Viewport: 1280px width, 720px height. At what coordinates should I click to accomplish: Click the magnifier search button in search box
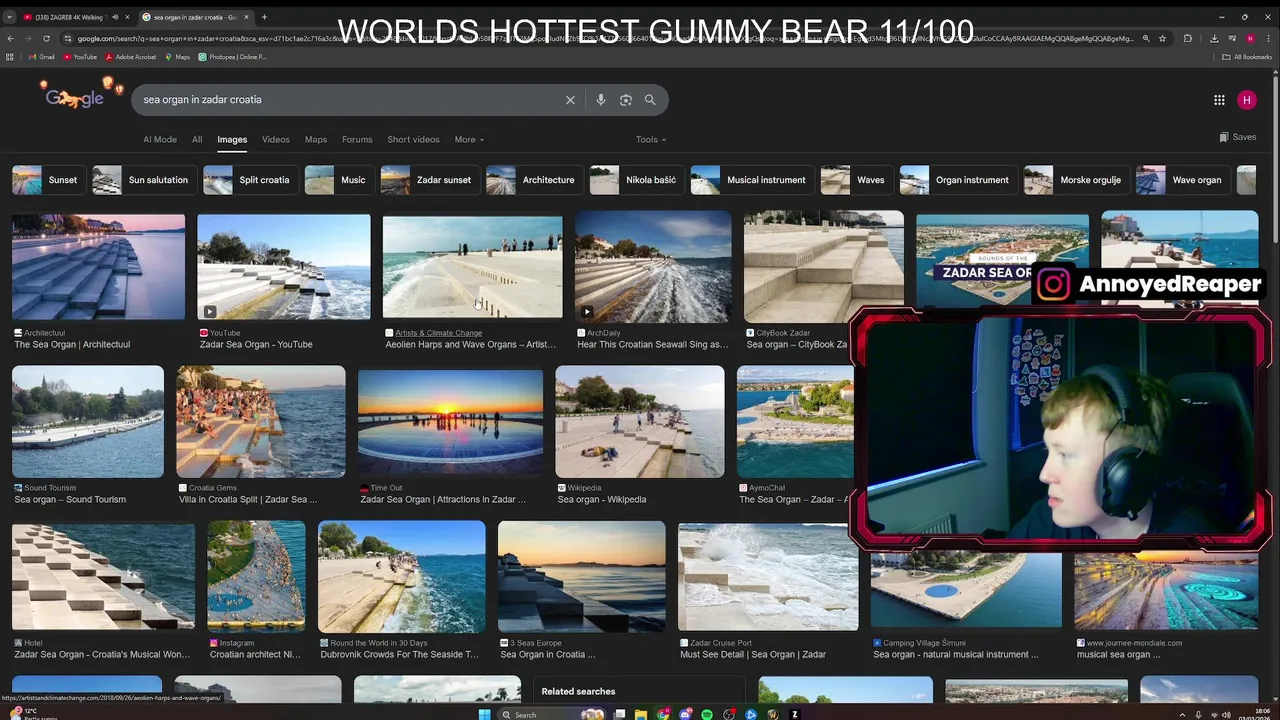pos(650,100)
